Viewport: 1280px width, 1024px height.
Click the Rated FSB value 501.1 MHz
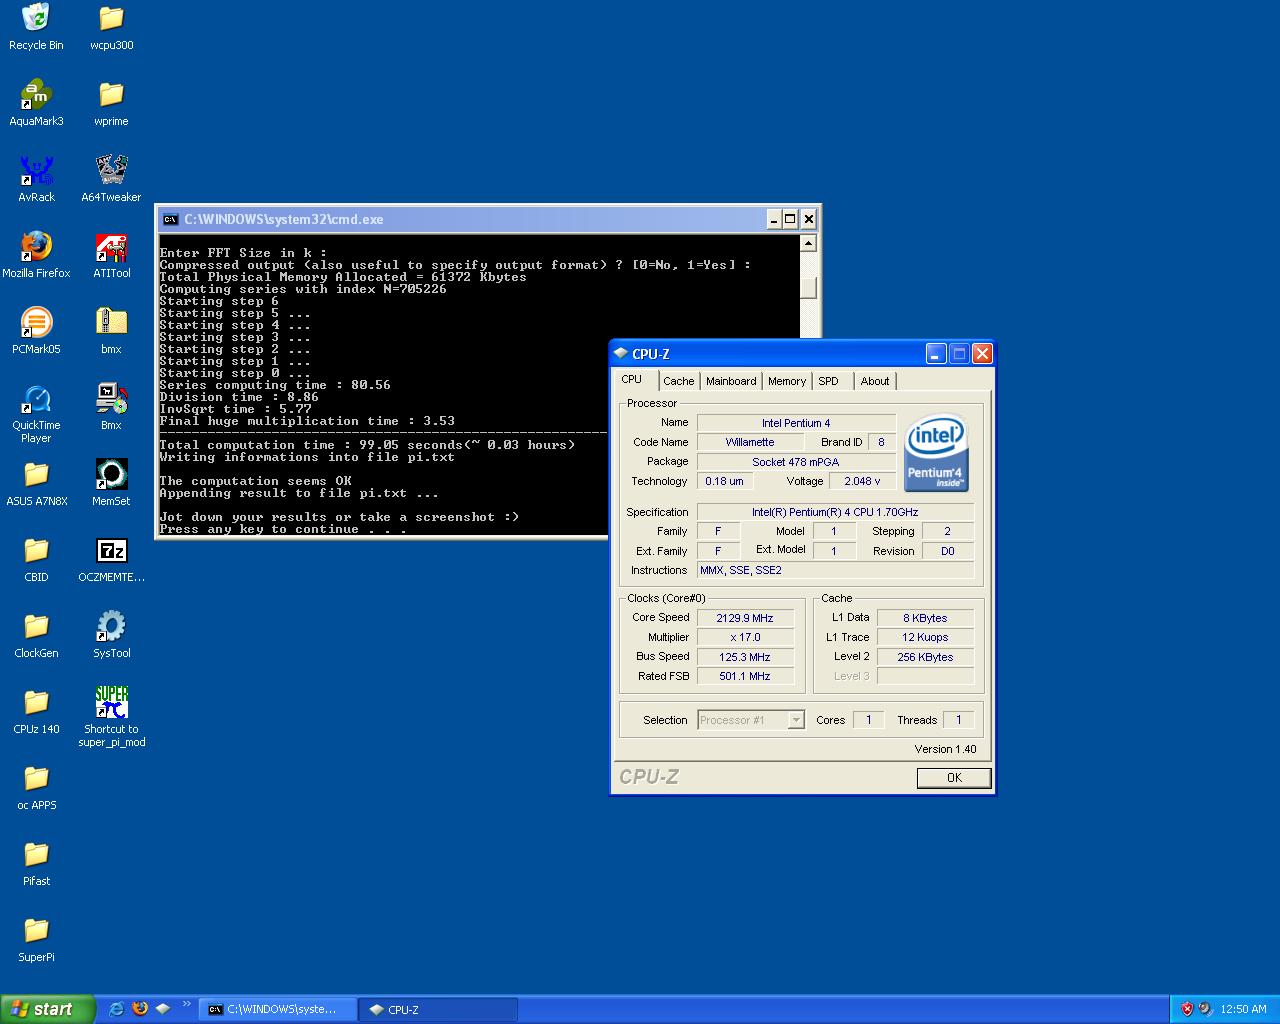pos(746,676)
